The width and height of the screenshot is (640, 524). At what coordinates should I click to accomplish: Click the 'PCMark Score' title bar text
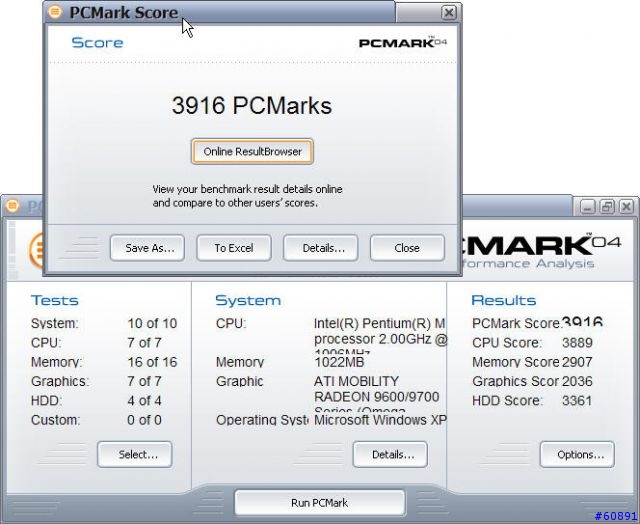[x=124, y=13]
